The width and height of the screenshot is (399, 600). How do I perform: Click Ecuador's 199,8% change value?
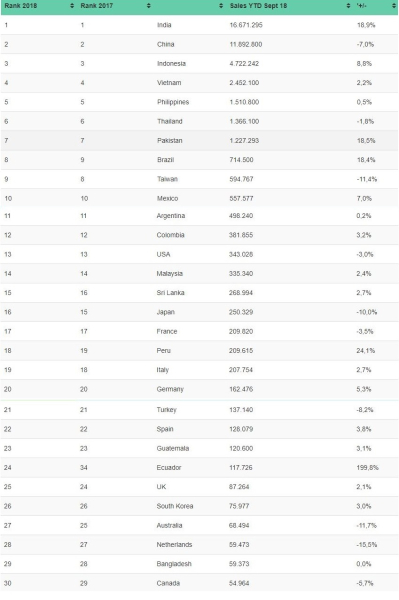pos(367,468)
